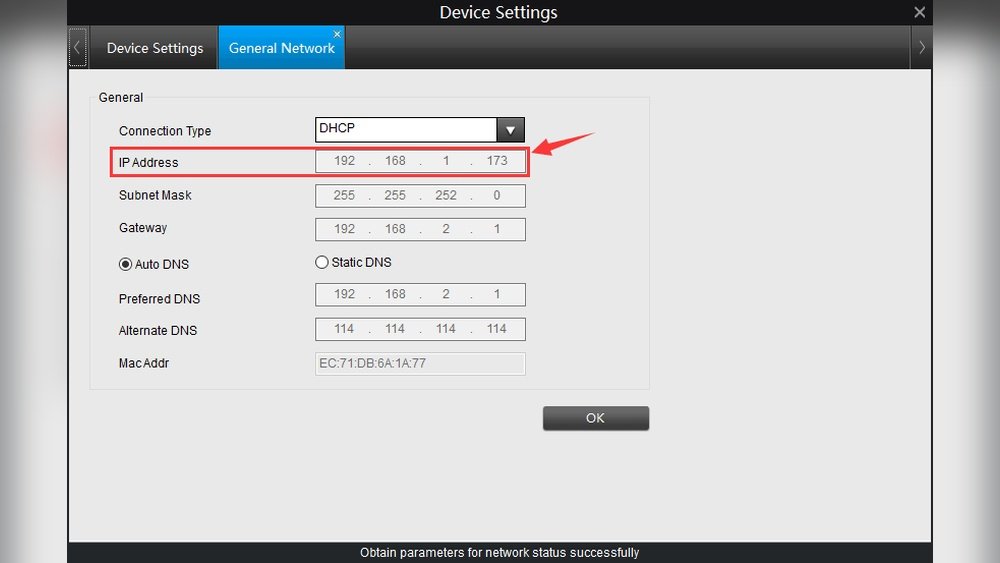Click the IP Address input field

(x=420, y=161)
